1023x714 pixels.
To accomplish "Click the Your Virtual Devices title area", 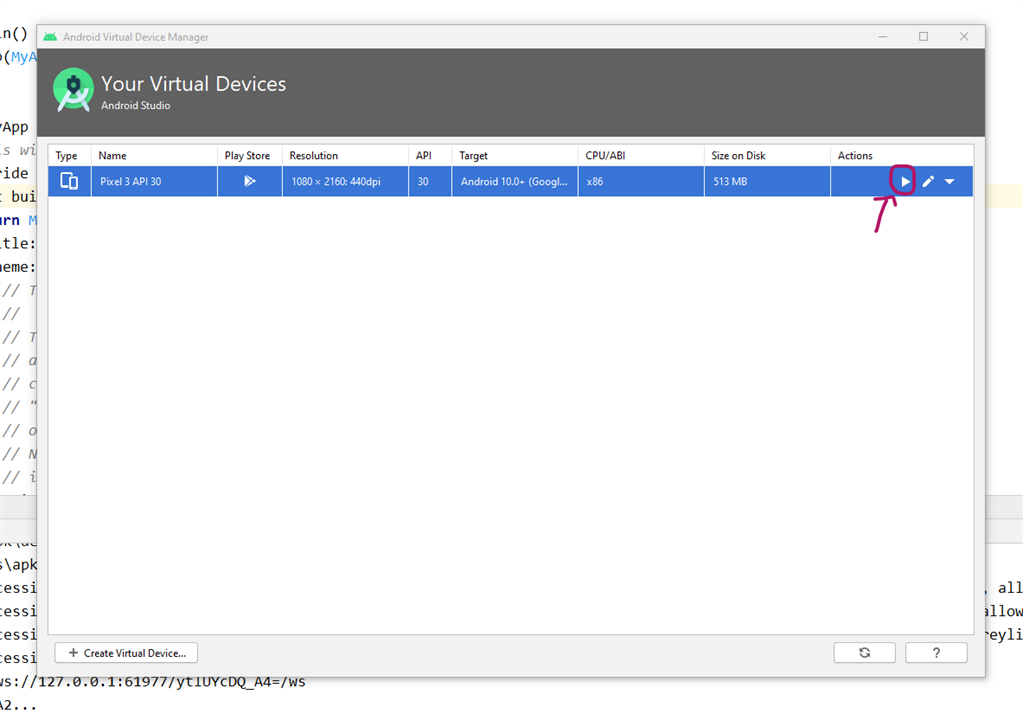I will pos(193,83).
